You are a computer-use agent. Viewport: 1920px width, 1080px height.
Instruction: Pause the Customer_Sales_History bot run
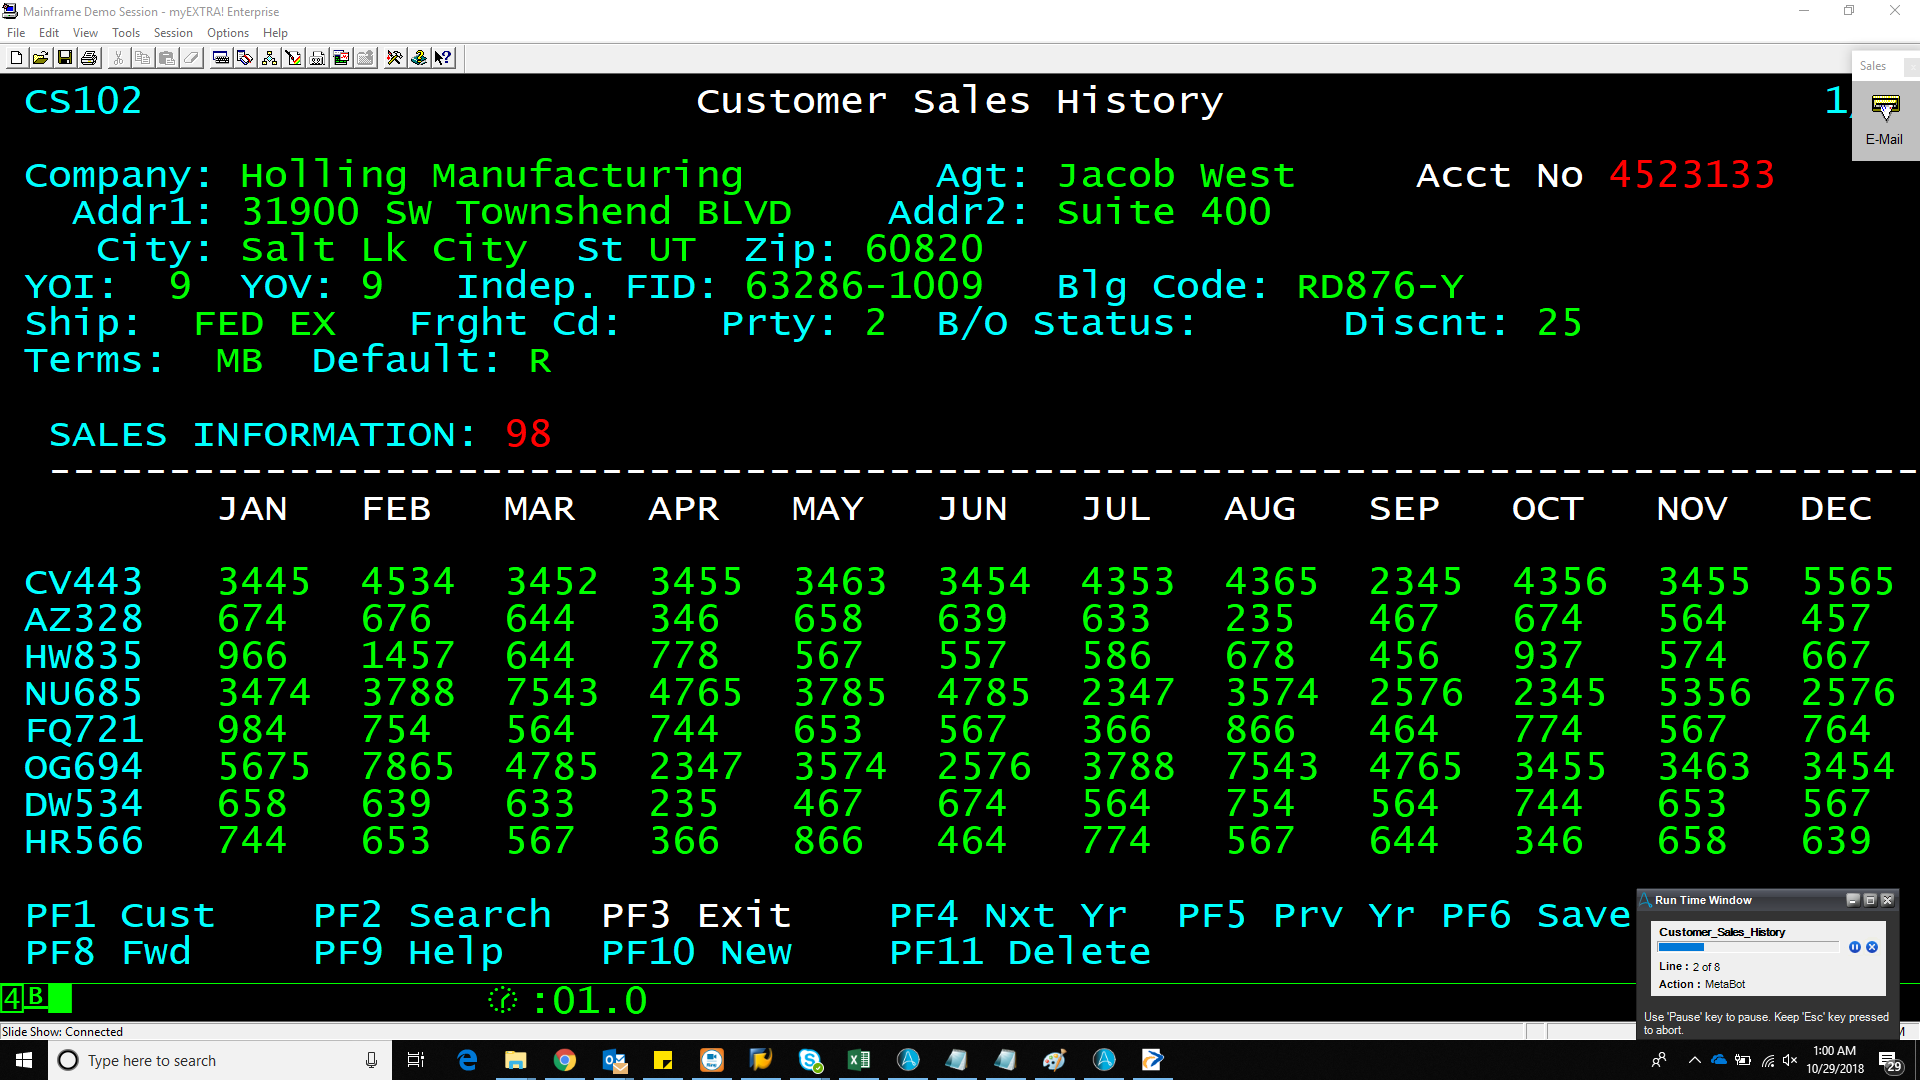[x=1854, y=947]
